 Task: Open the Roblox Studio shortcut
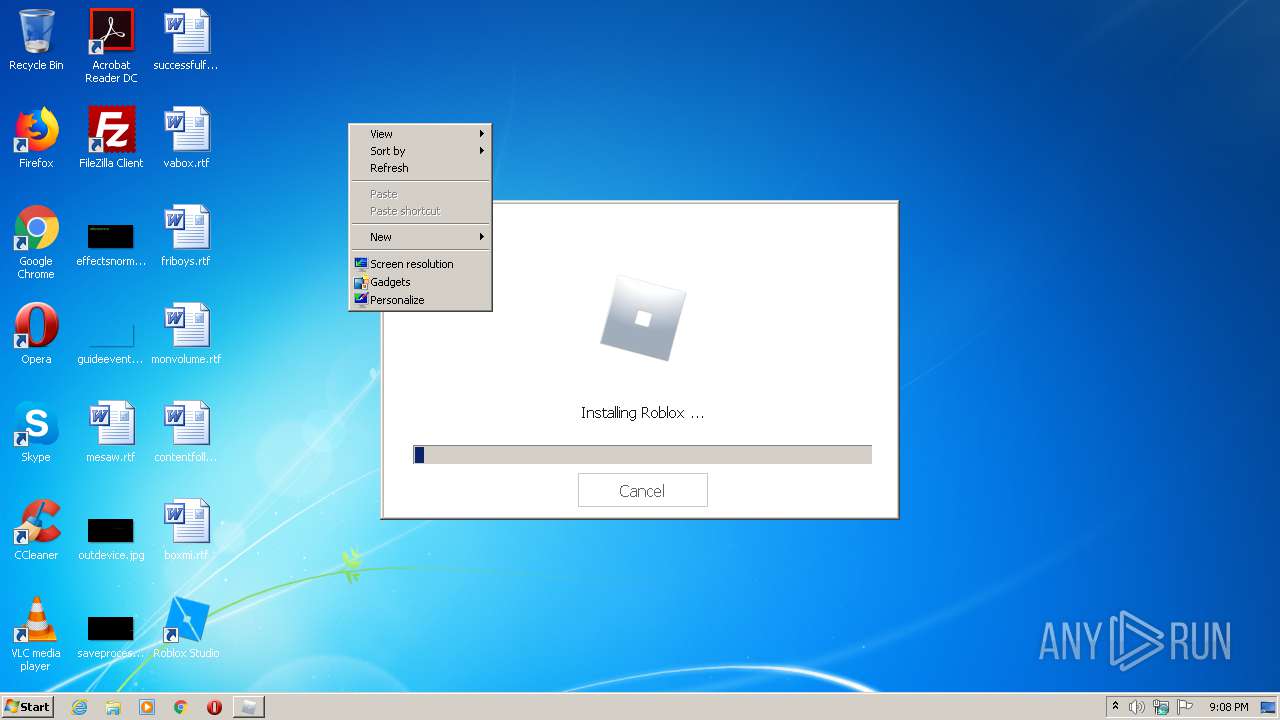pyautogui.click(x=186, y=628)
